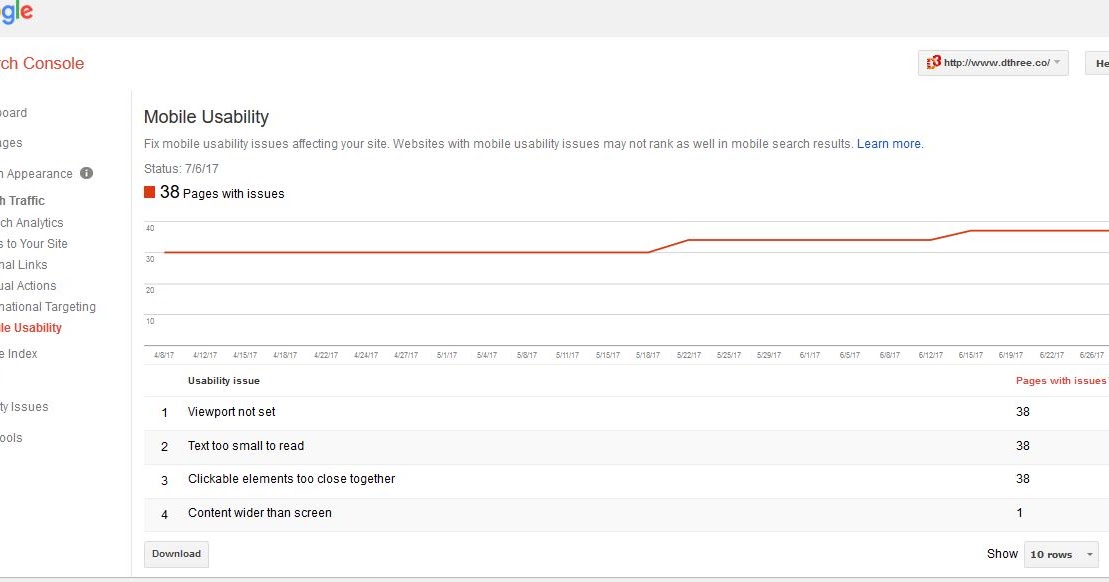Click the info icon beside Search Appearance
The image size is (1109, 582).
pyautogui.click(x=86, y=173)
